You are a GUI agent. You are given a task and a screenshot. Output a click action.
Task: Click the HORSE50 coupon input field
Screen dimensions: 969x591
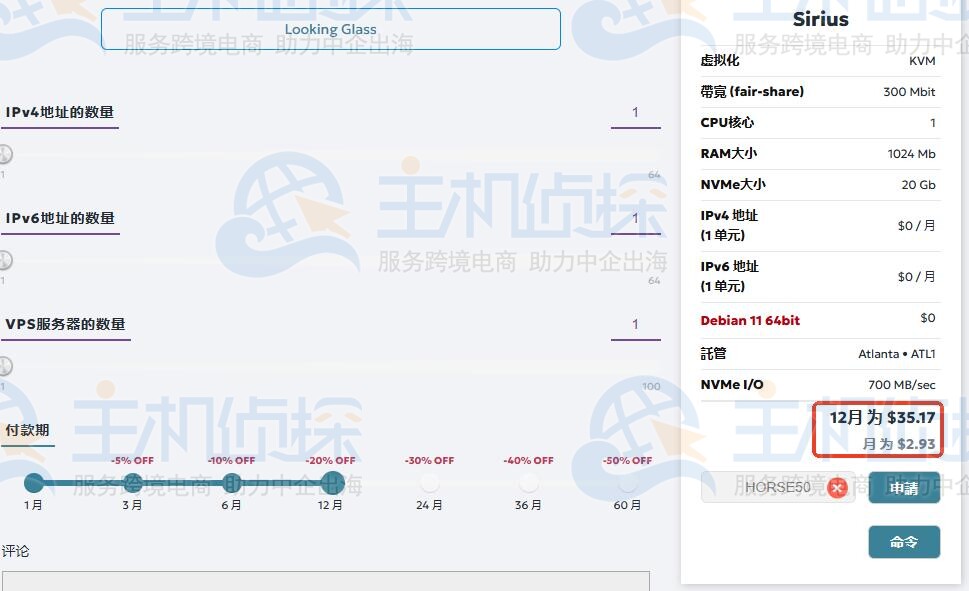click(778, 488)
